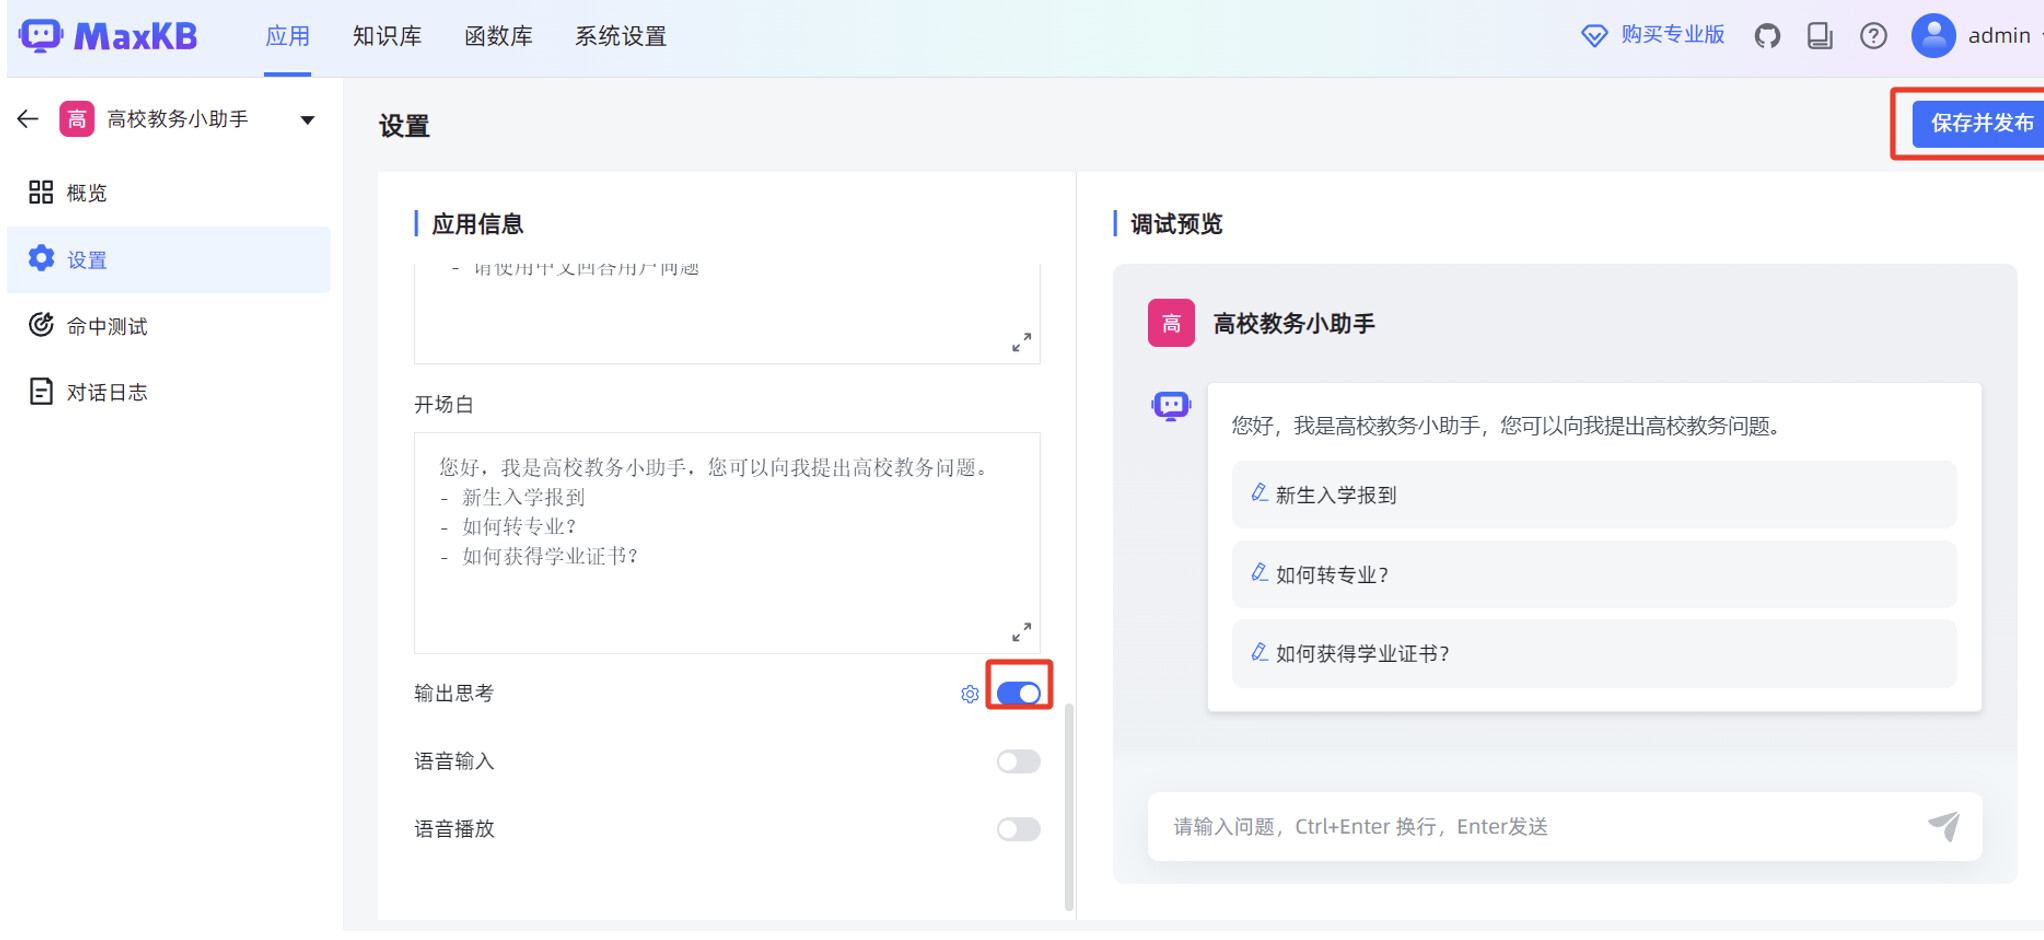Screen dimensions: 2044x940
Task: Click the 语音播放 label
Action: coord(454,829)
